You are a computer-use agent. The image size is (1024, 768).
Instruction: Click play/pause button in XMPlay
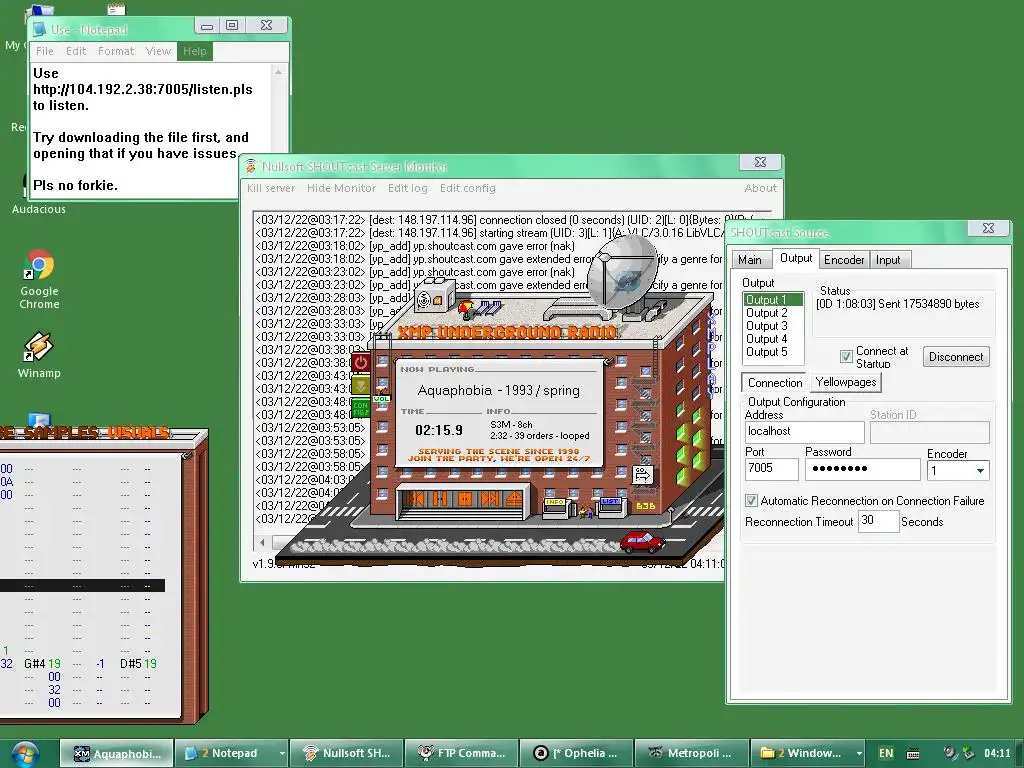440,499
